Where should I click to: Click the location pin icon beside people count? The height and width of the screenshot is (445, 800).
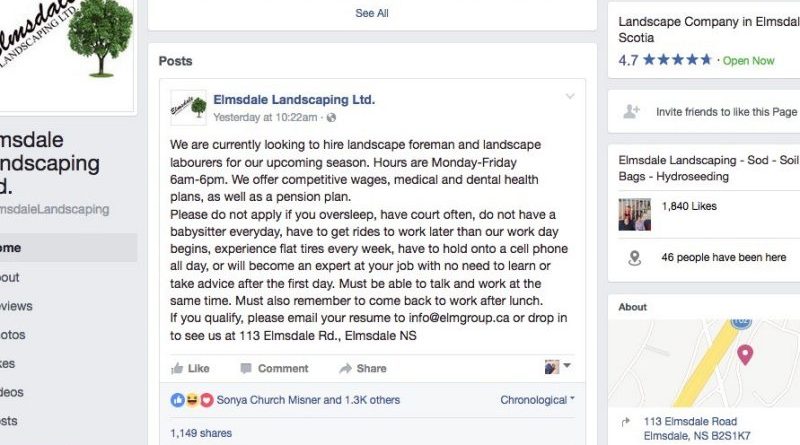point(632,258)
